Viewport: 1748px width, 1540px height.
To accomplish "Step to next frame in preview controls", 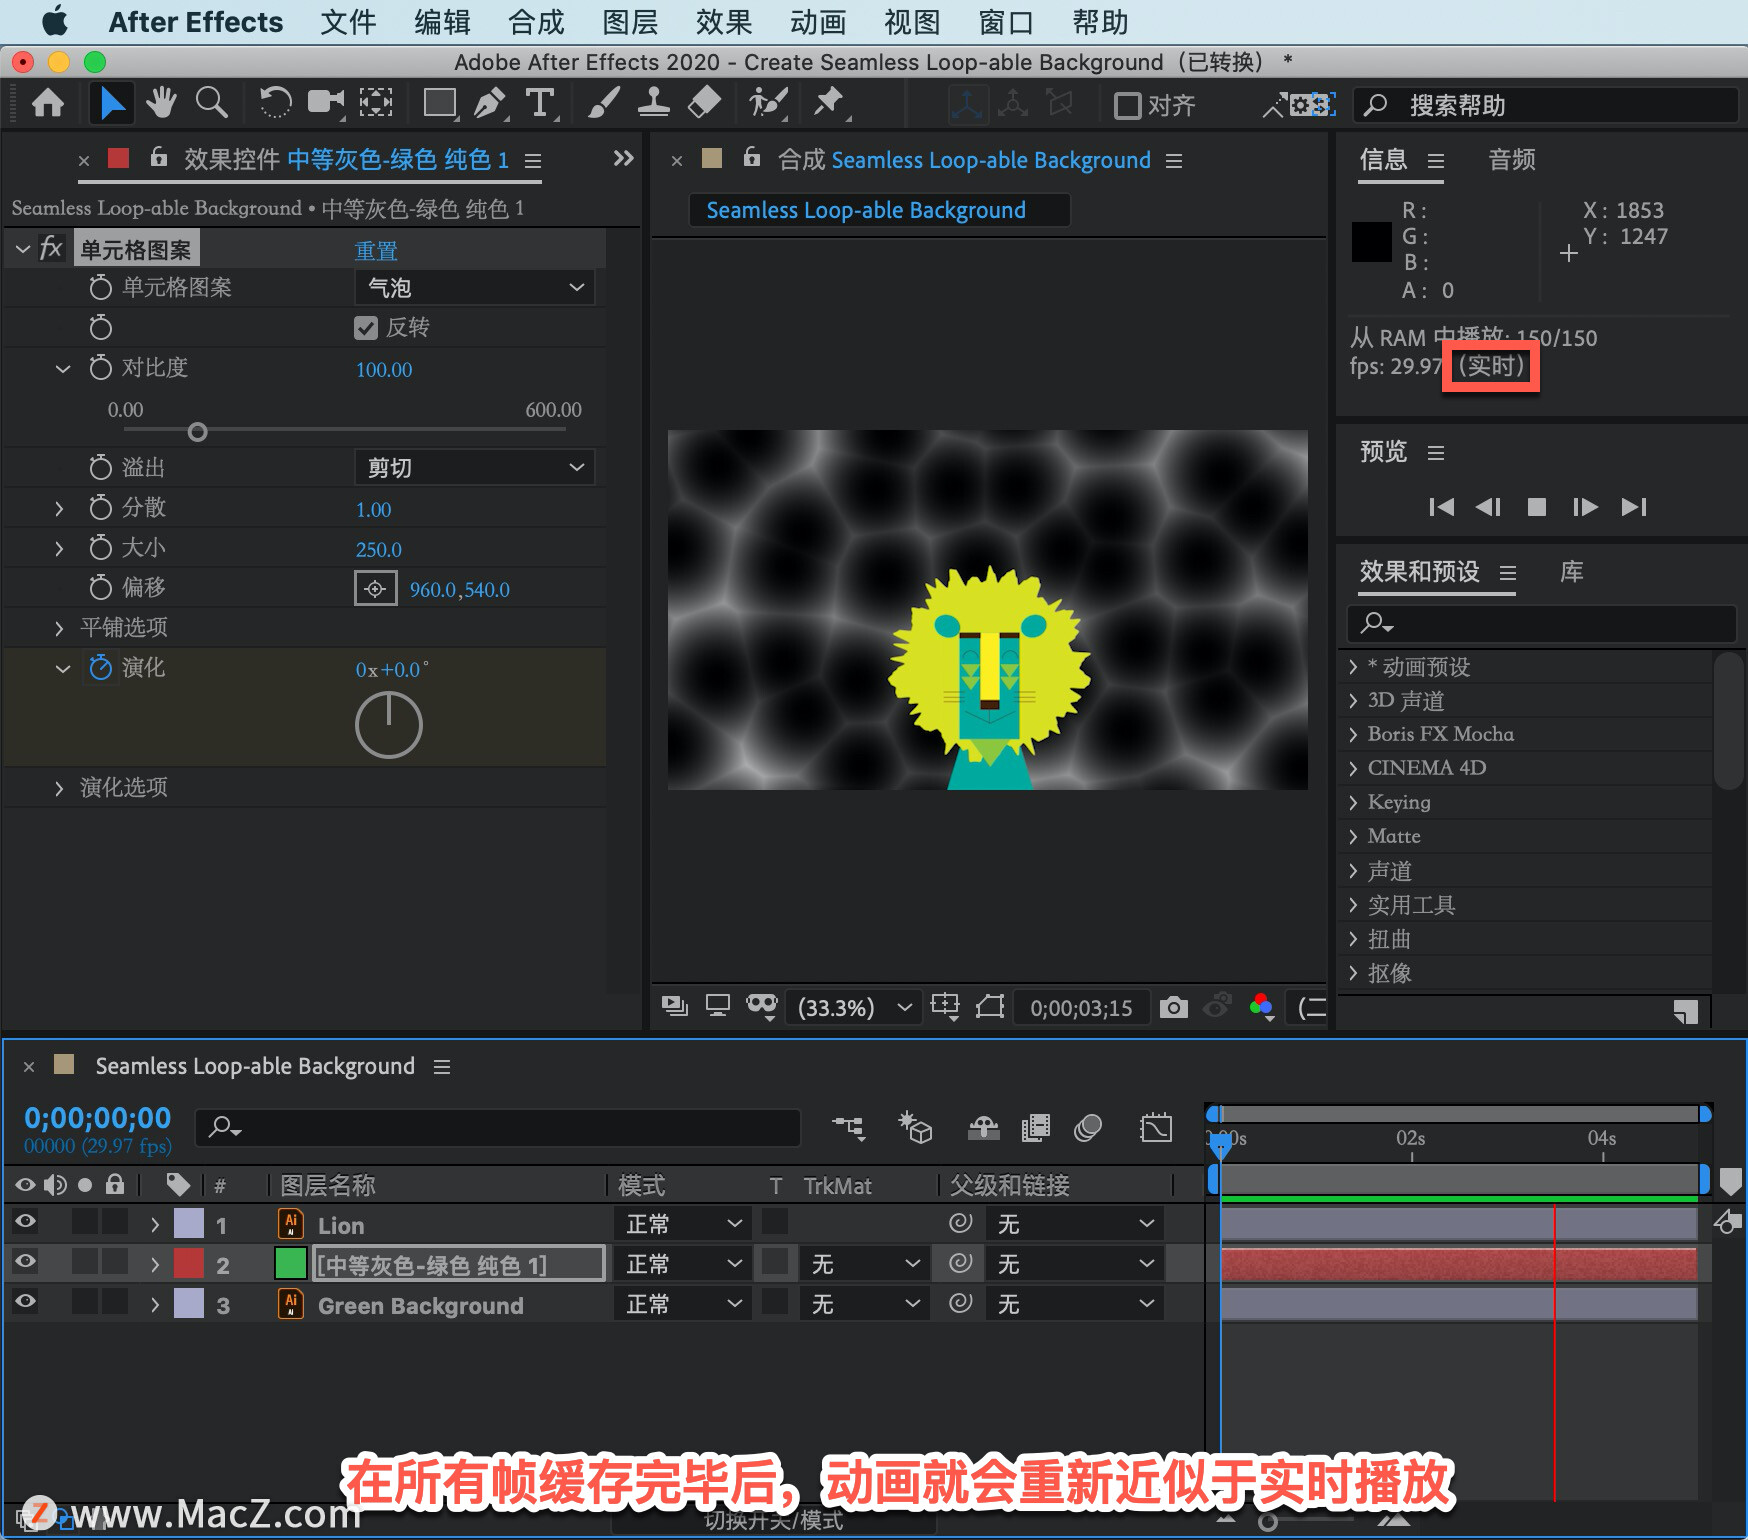I will click(1585, 507).
